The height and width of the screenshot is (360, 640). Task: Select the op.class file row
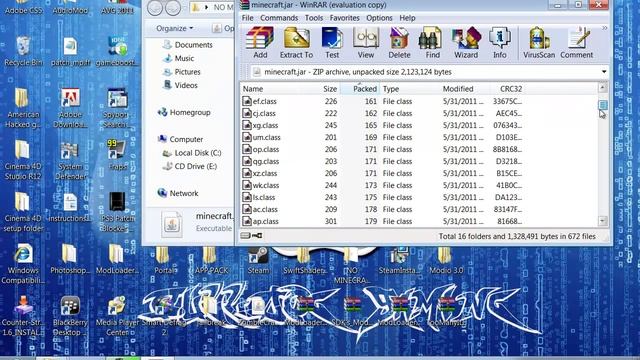click(x=382, y=149)
